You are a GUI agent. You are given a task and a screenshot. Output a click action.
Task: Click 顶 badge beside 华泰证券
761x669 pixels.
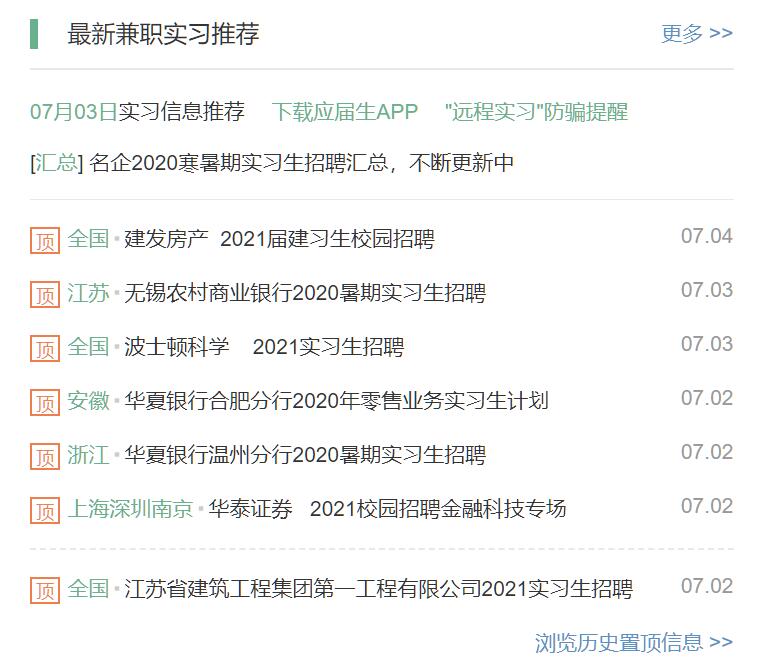[45, 510]
